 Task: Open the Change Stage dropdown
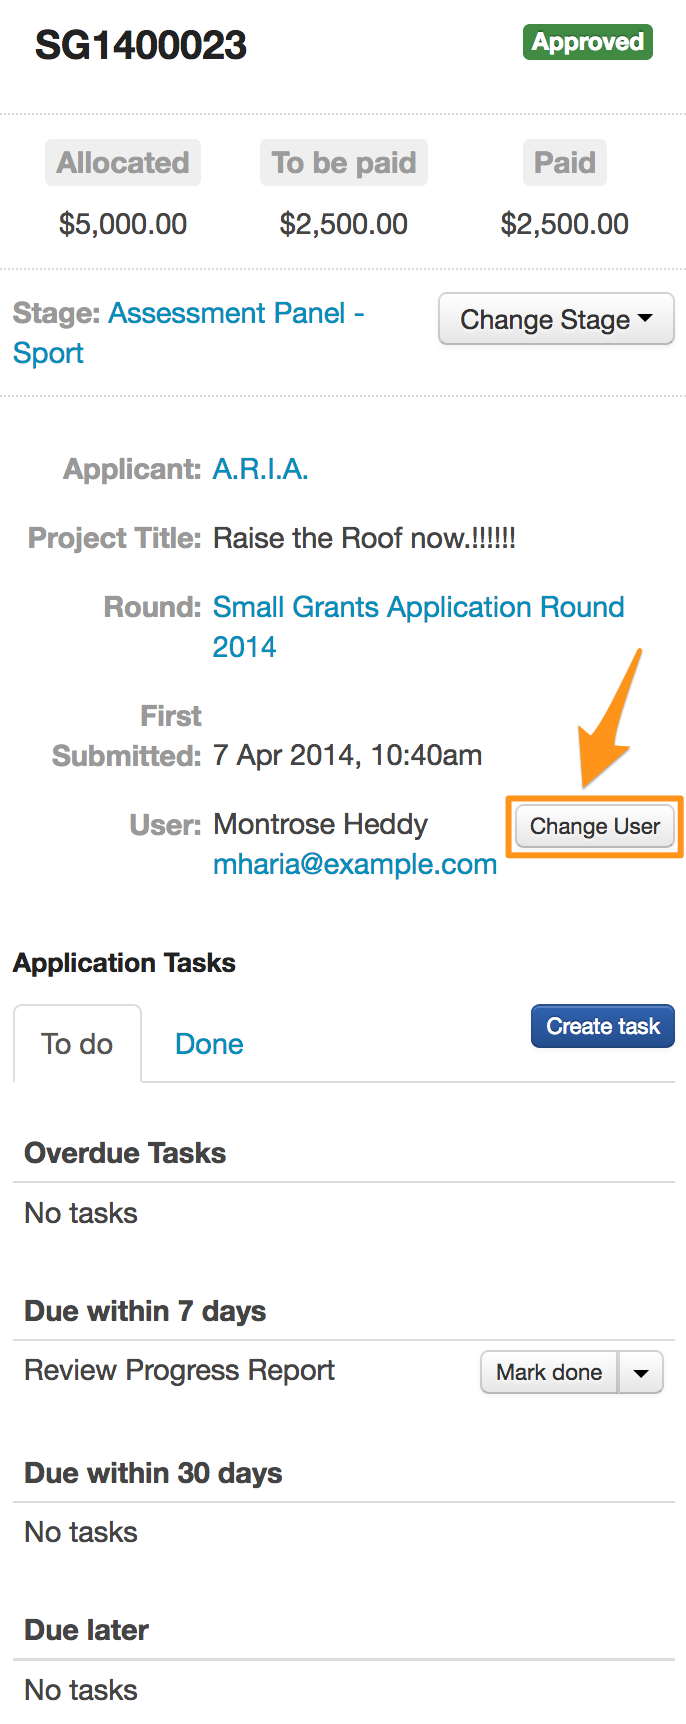556,320
